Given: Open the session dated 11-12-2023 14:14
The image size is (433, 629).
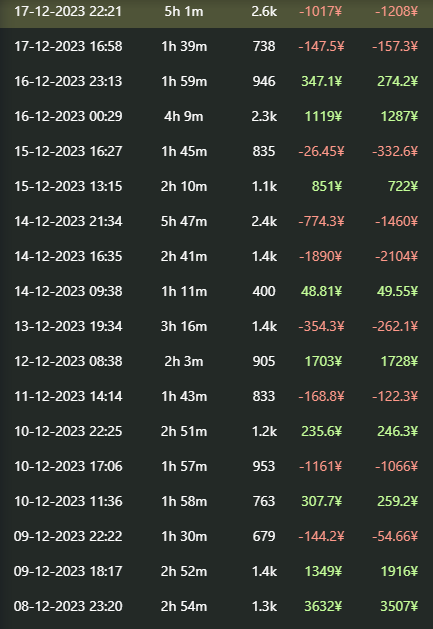Looking at the screenshot, I should [x=216, y=396].
